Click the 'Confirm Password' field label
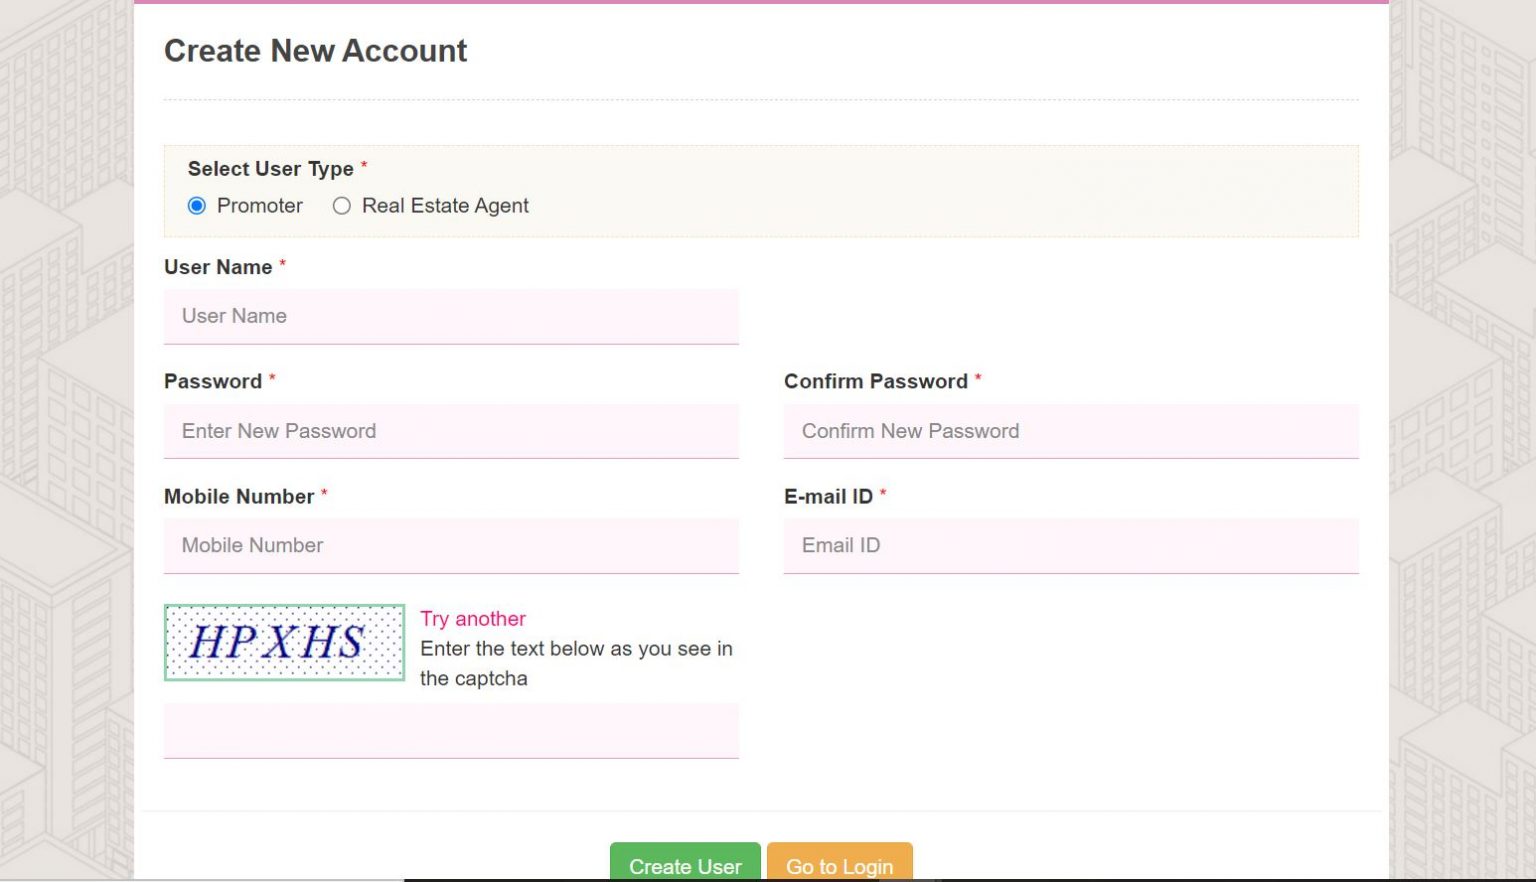Screen dimensions: 1536x882 click(x=875, y=382)
